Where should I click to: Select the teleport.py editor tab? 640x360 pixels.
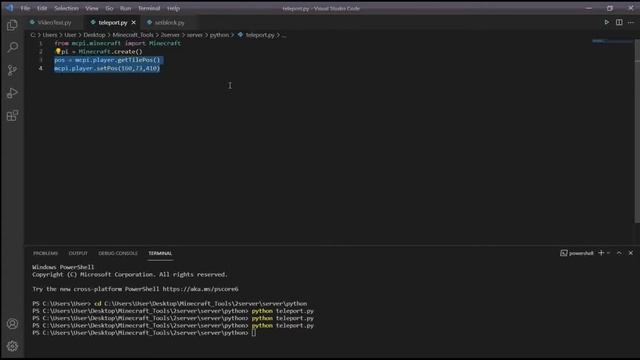(x=113, y=22)
